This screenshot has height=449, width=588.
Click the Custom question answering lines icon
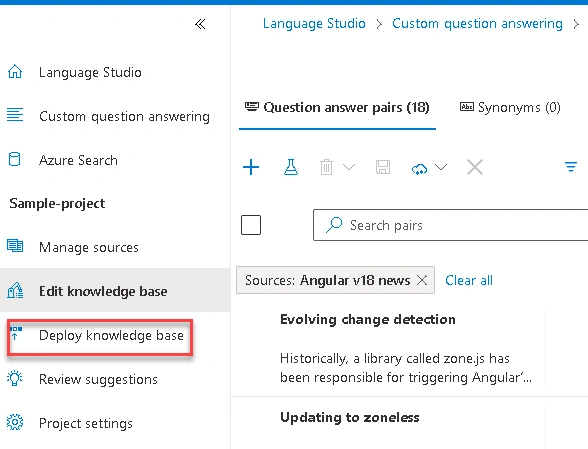tap(15, 115)
